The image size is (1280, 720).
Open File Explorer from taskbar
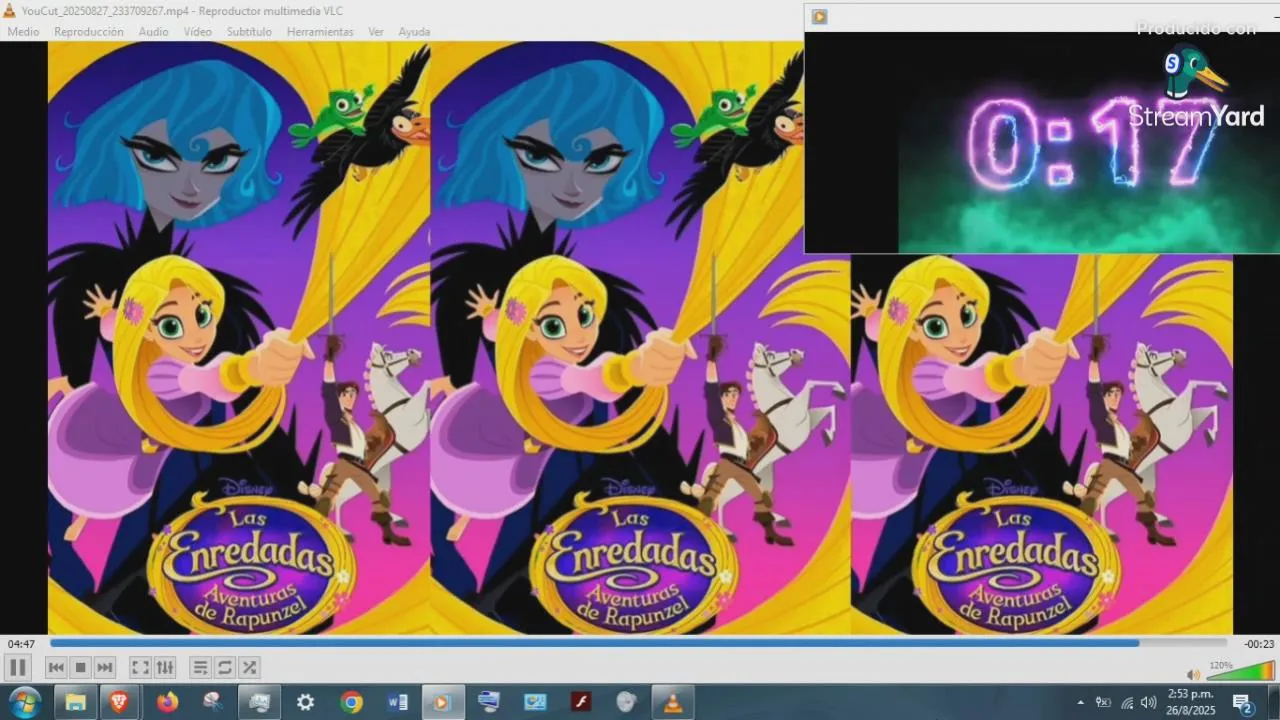75,702
